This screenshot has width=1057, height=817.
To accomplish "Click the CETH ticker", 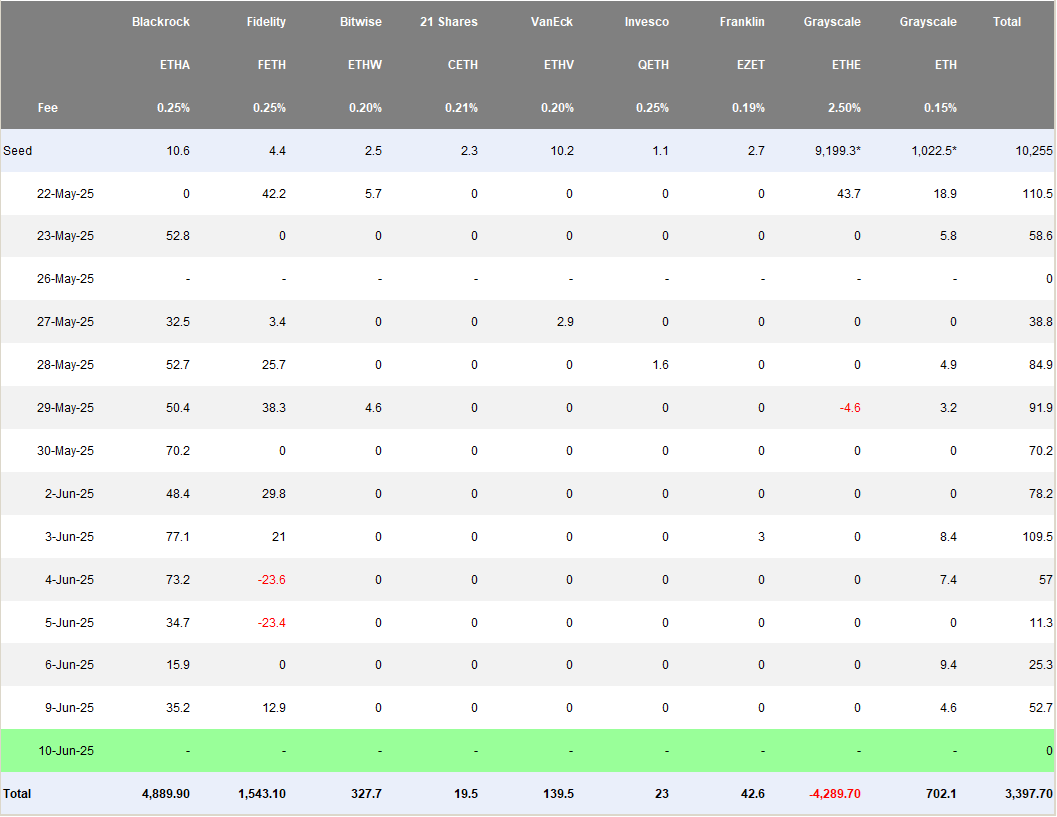I will [462, 65].
